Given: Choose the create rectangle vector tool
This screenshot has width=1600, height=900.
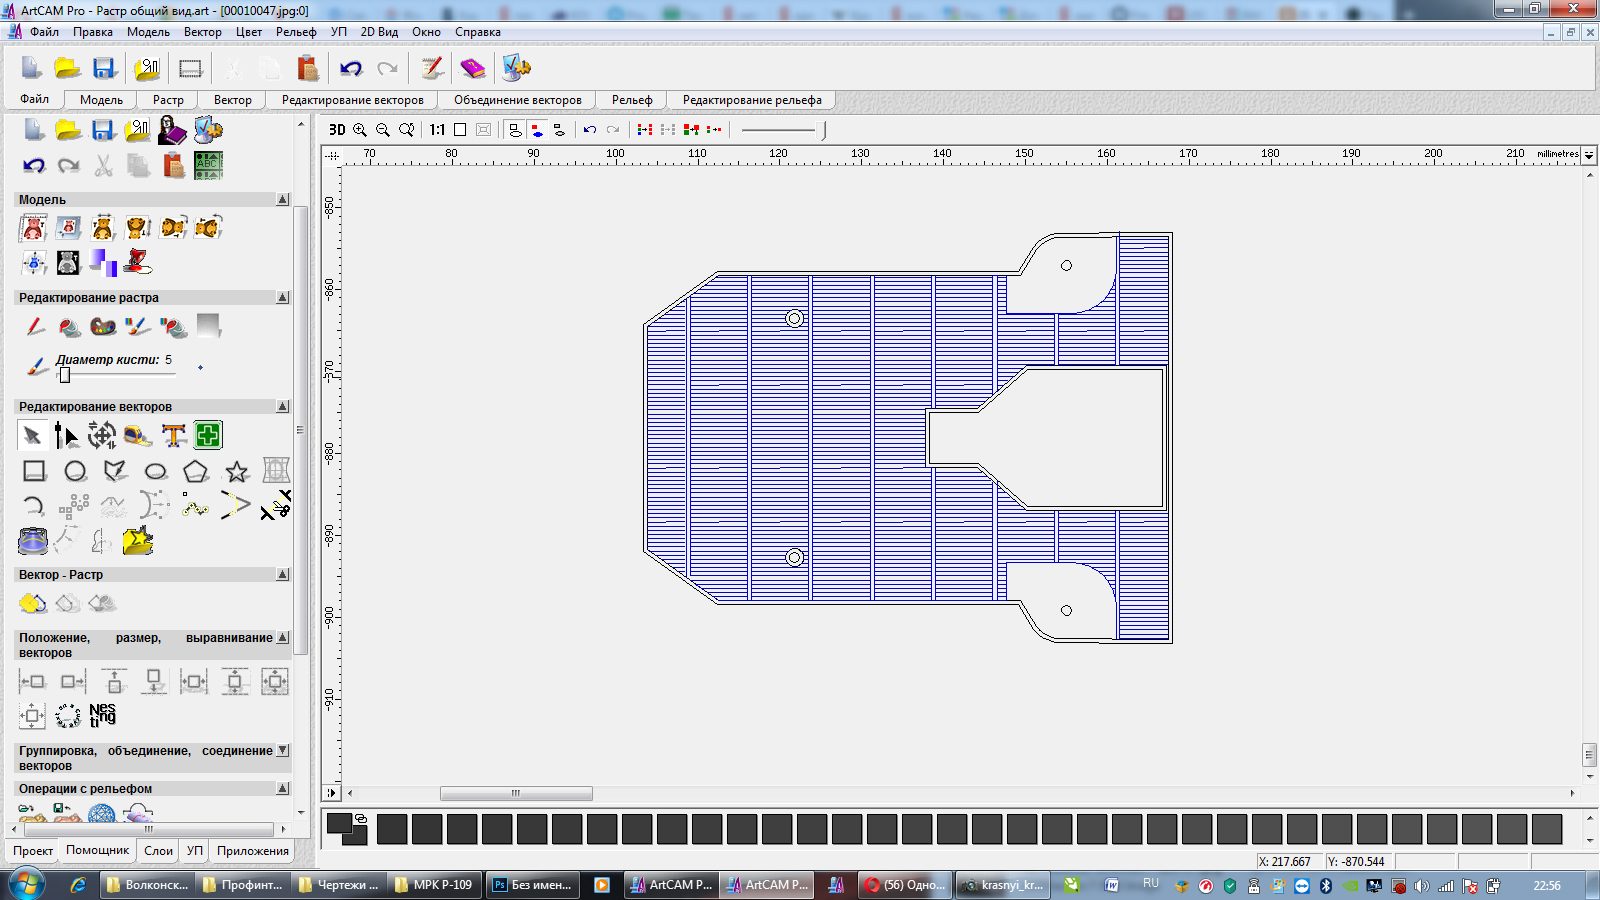Looking at the screenshot, I should 34,471.
